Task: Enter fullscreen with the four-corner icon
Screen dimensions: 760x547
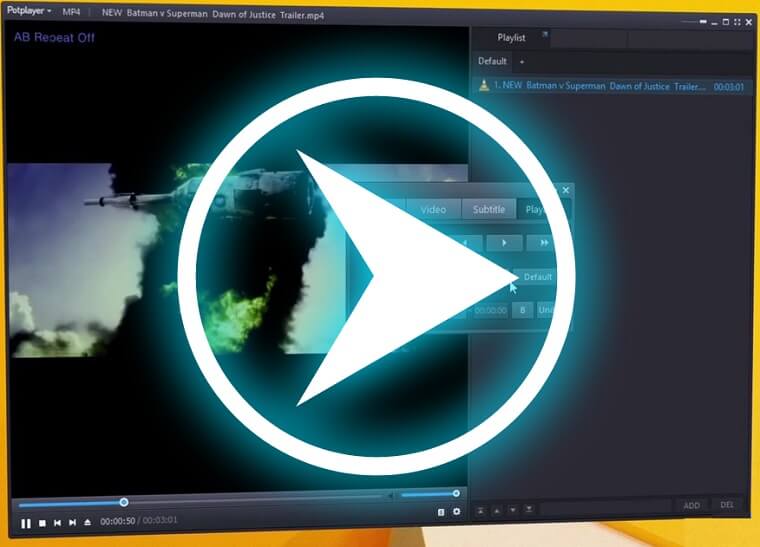Action: [737, 22]
